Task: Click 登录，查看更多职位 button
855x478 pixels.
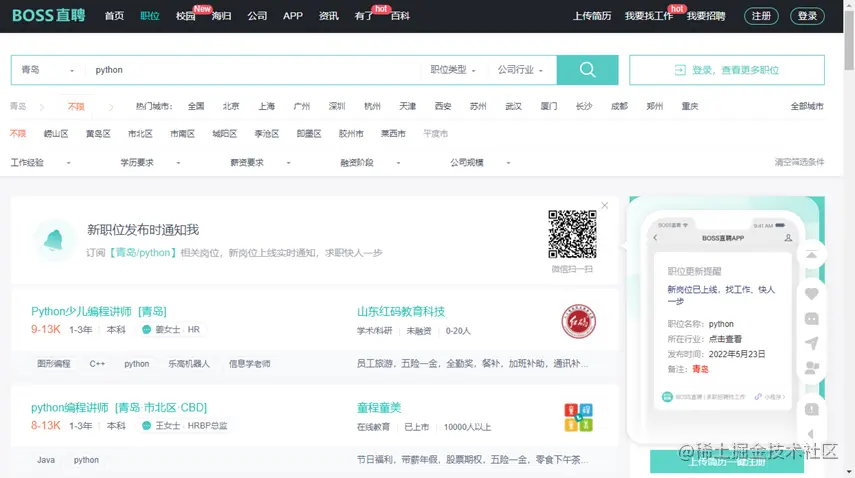Action: (x=727, y=70)
